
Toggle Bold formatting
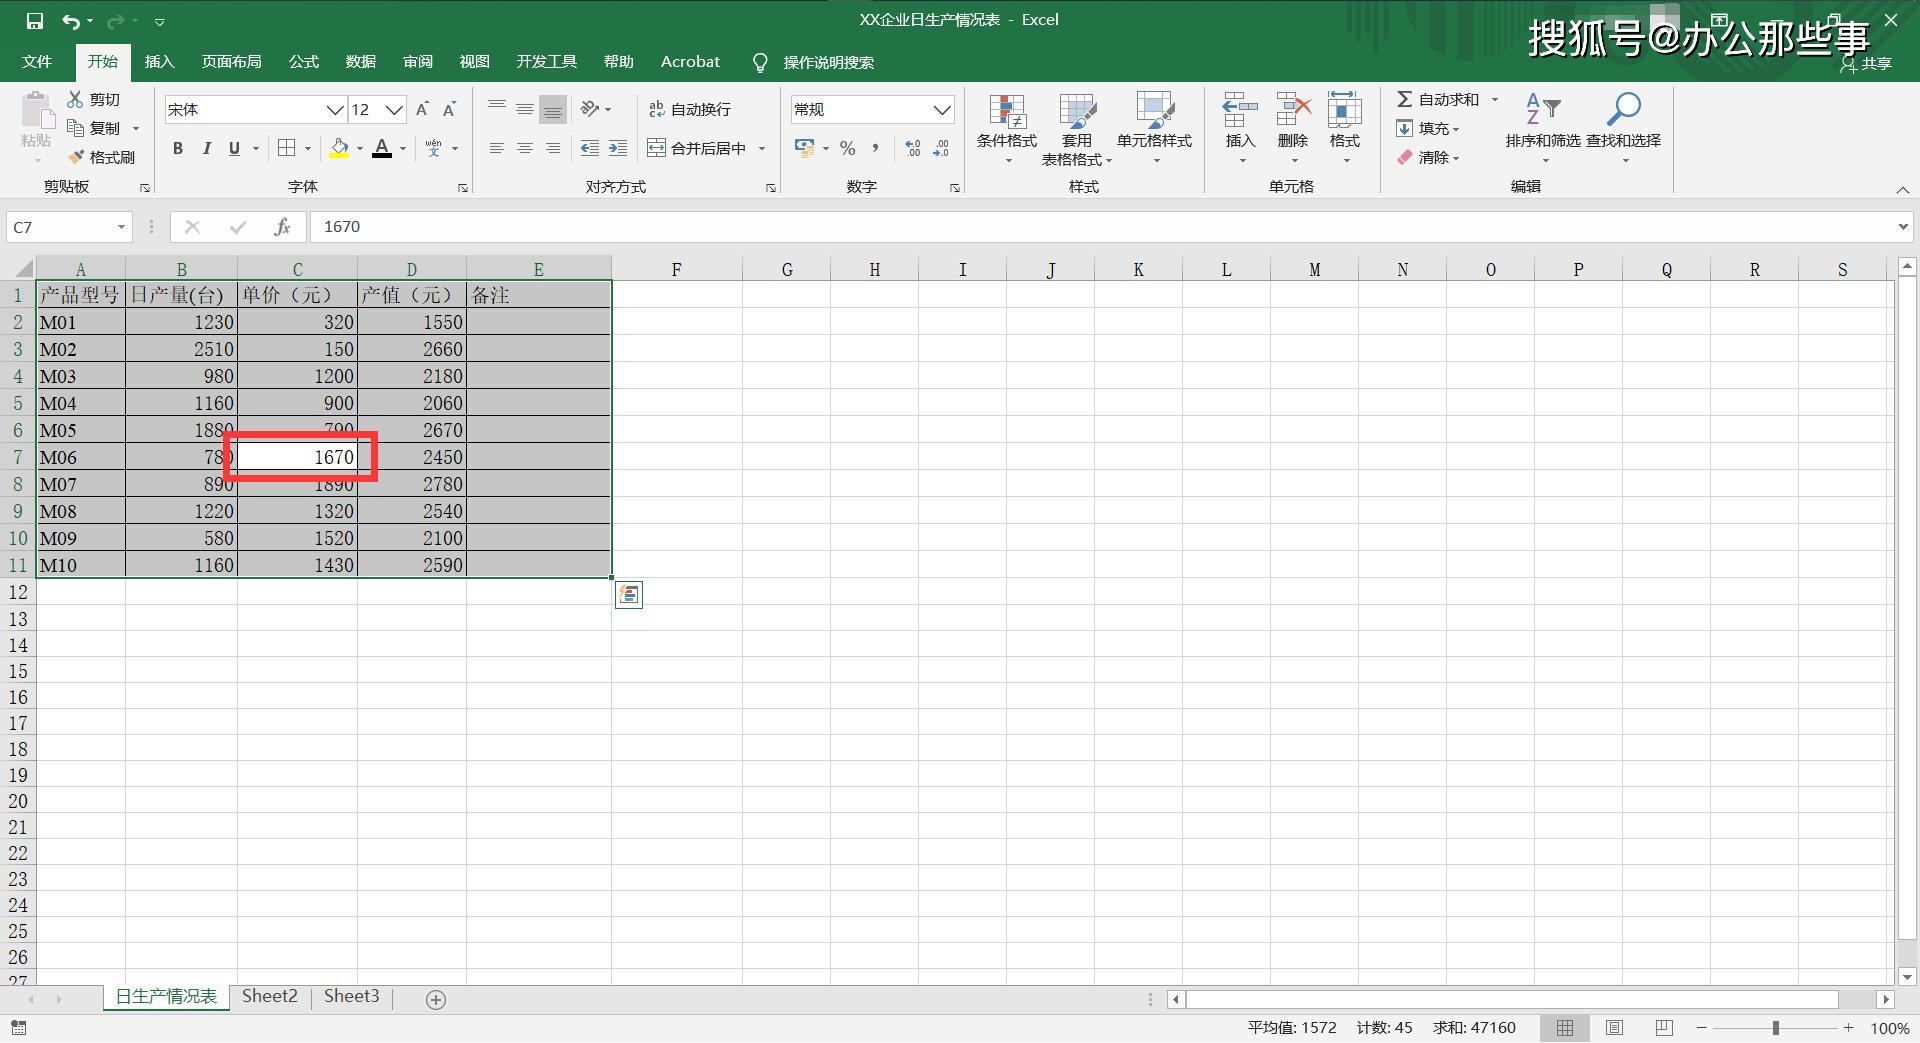178,148
